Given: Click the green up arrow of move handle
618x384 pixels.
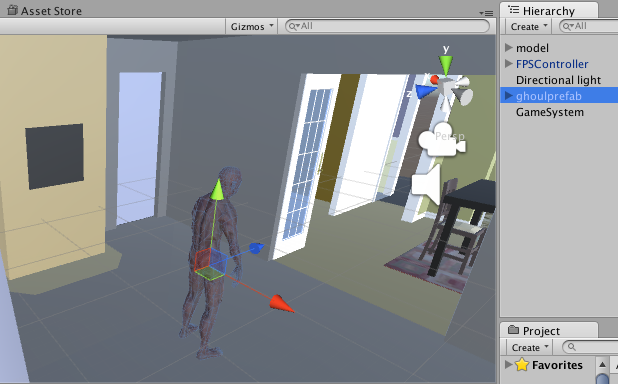Looking at the screenshot, I should (216, 190).
